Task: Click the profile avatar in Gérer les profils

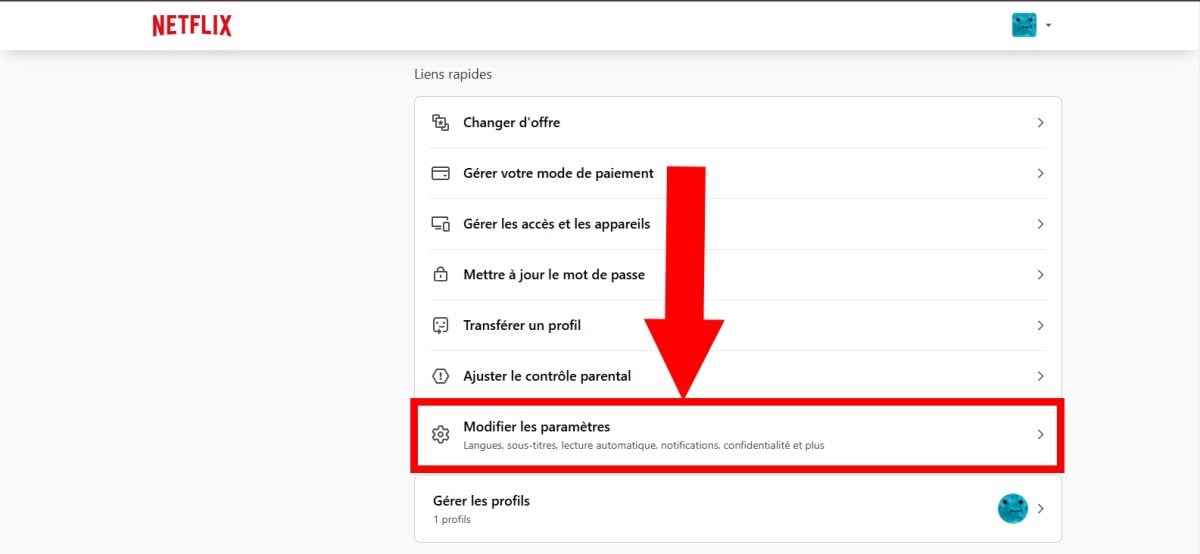Action: point(1013,508)
